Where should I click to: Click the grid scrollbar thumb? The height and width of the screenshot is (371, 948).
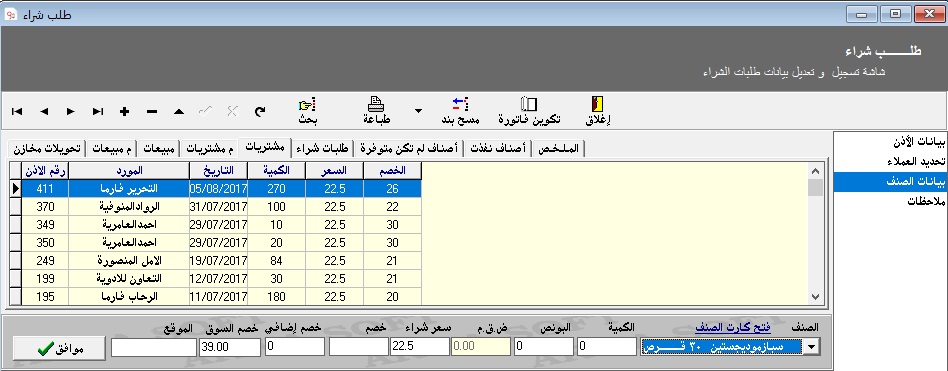[816, 187]
